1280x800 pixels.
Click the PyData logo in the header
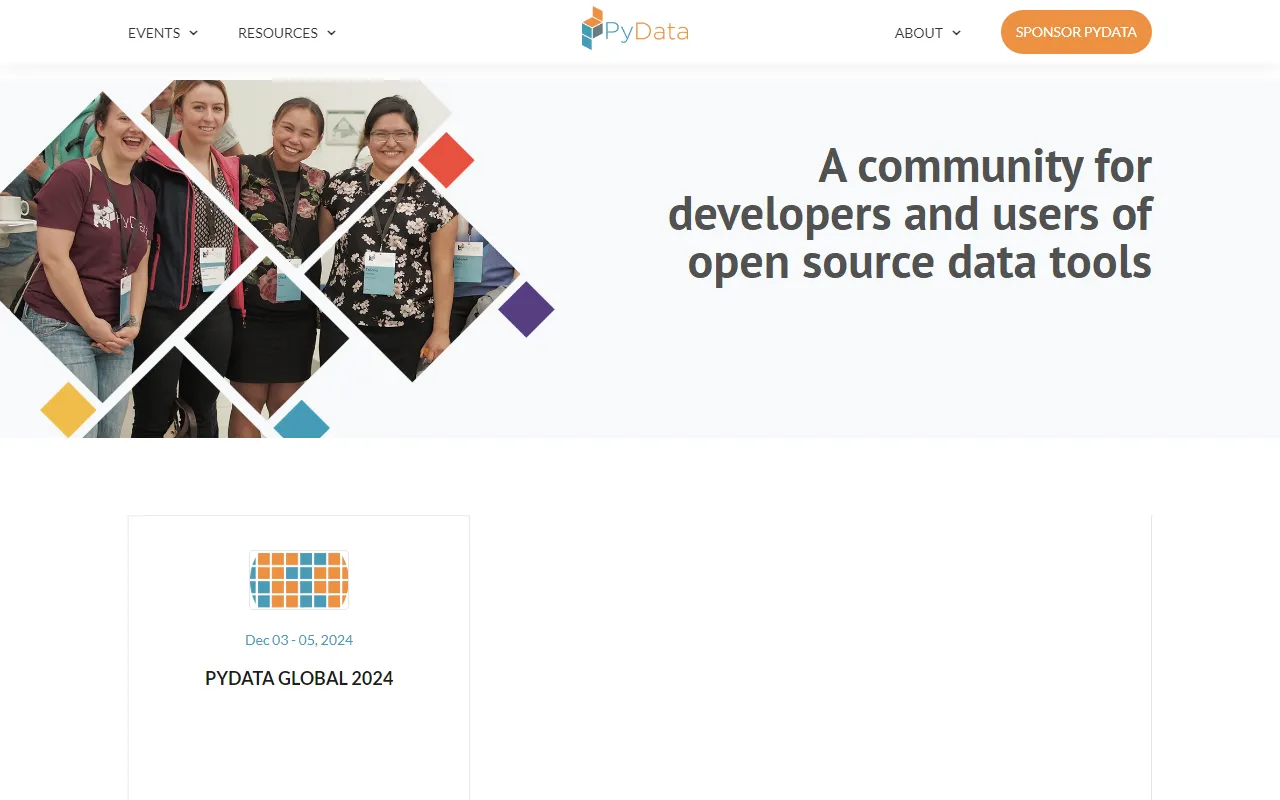point(635,29)
